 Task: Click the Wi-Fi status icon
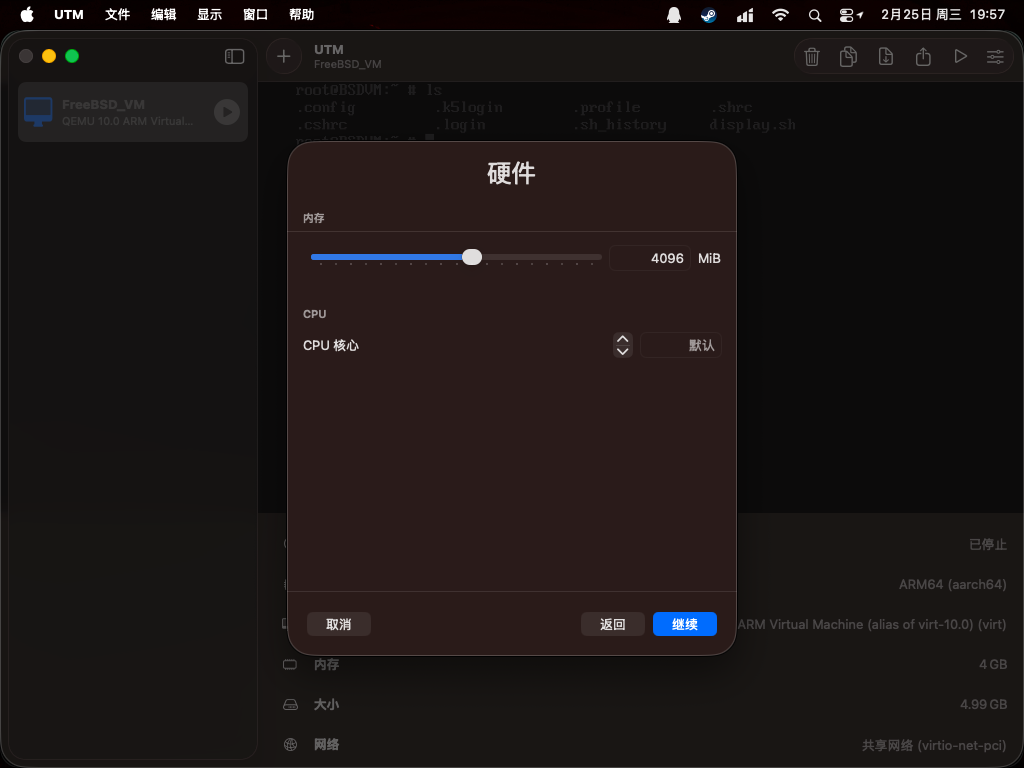pos(780,15)
